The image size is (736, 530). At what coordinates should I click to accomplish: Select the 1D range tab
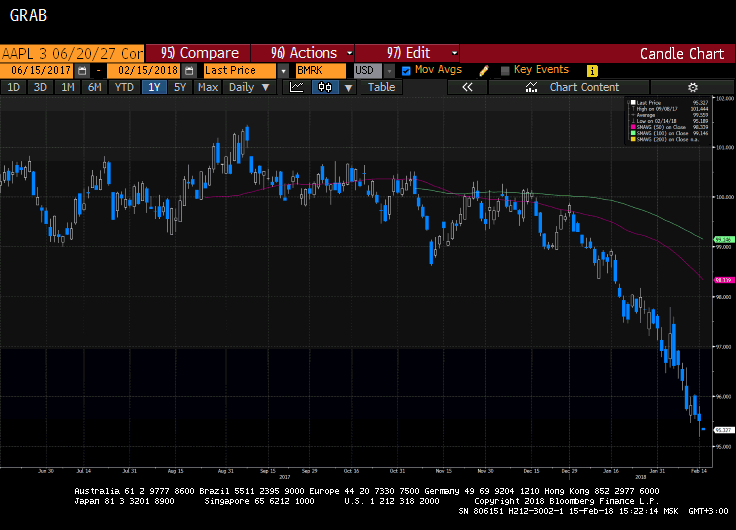(x=14, y=87)
